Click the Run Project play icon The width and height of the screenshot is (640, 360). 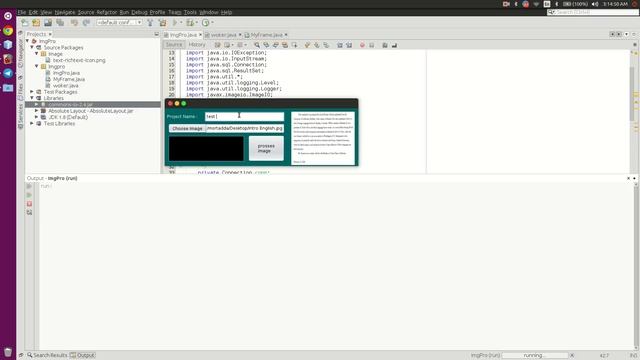point(175,23)
